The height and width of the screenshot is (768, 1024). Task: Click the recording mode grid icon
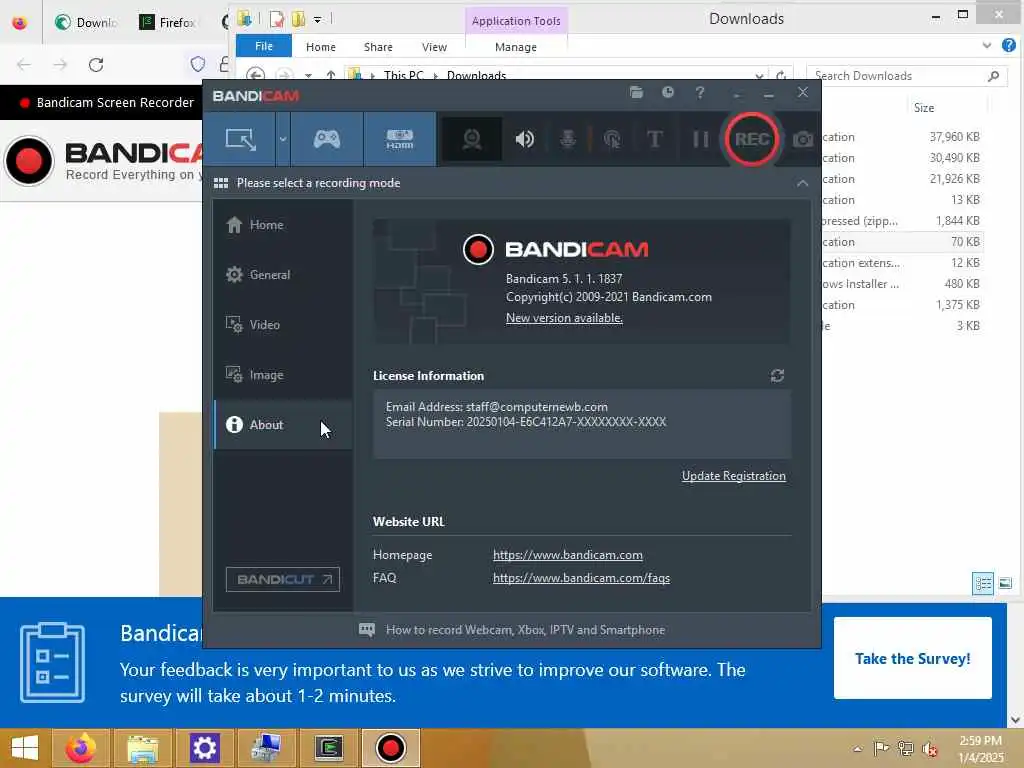[221, 184]
